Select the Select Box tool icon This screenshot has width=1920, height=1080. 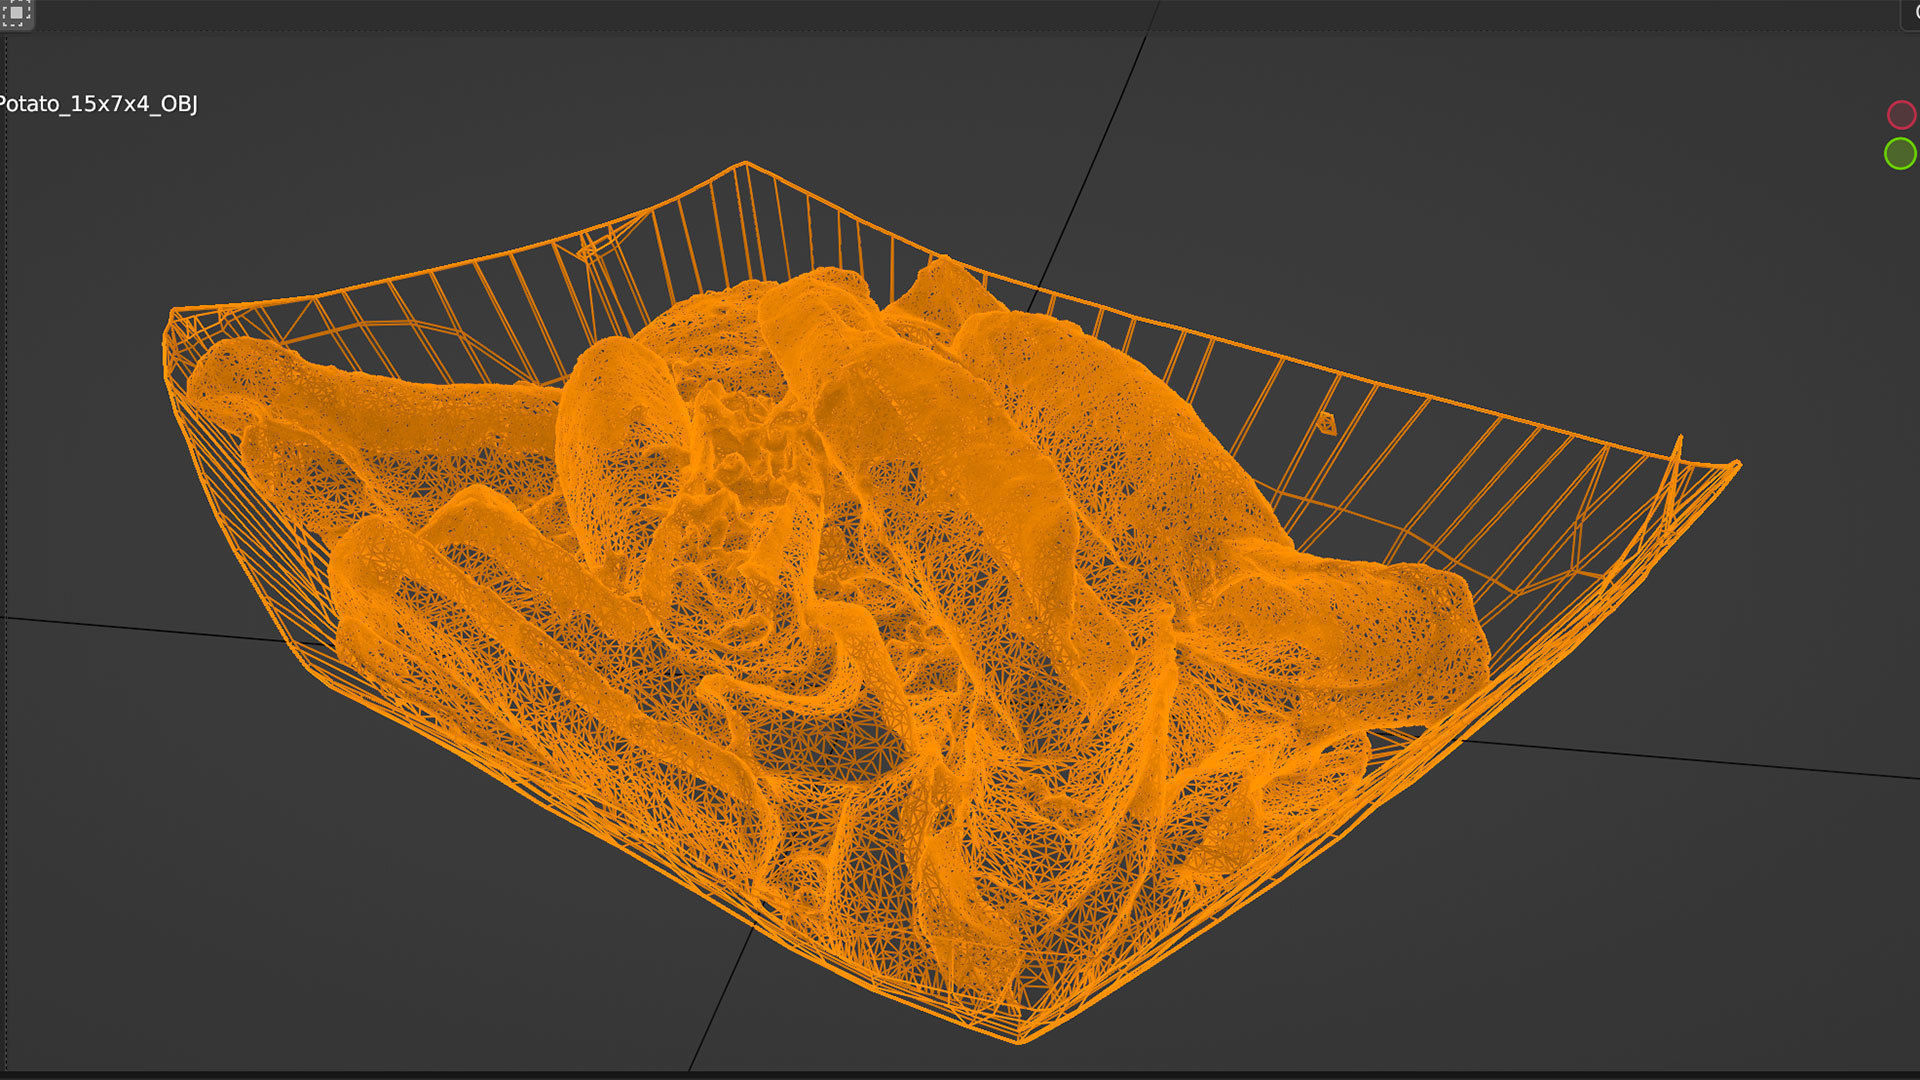tap(16, 13)
